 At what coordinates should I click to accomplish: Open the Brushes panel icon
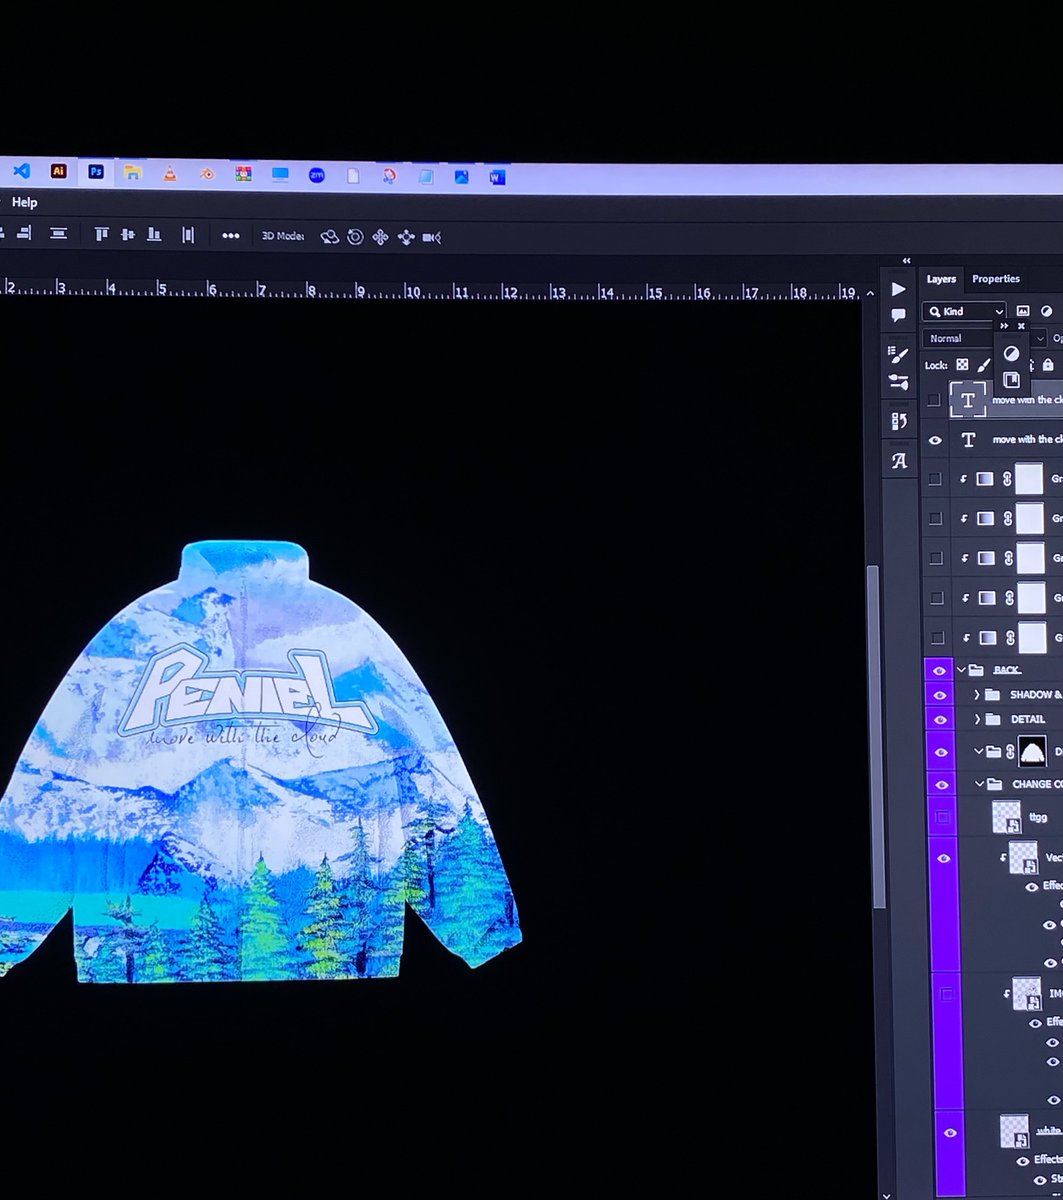tap(899, 381)
